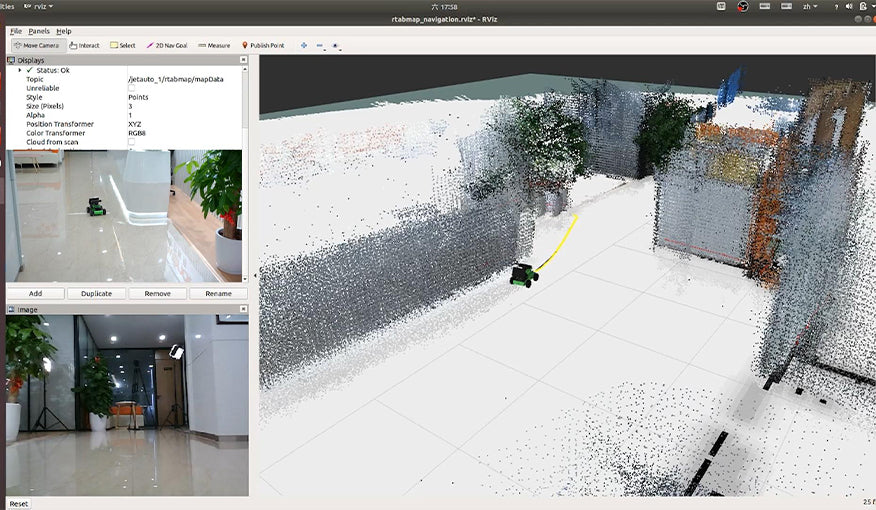Close the Displays panel

(x=244, y=60)
